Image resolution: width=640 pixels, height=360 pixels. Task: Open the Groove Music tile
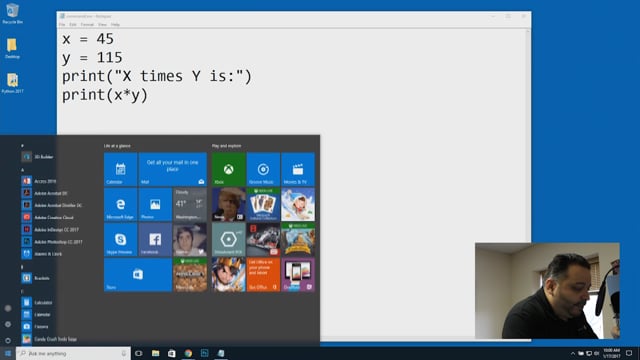coord(263,169)
